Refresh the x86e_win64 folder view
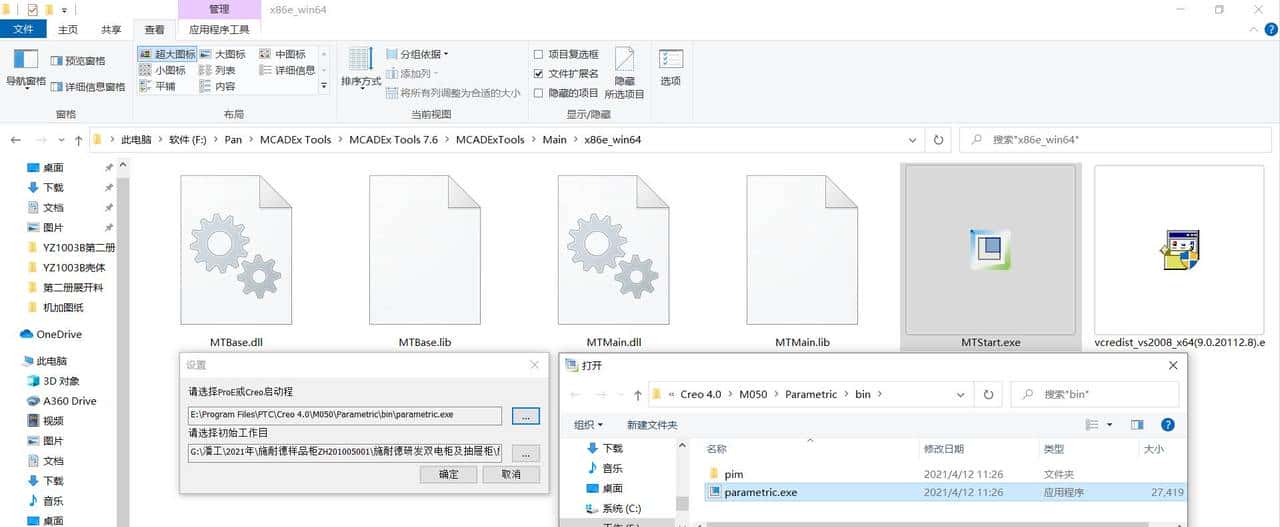This screenshot has height=527, width=1280. click(938, 140)
